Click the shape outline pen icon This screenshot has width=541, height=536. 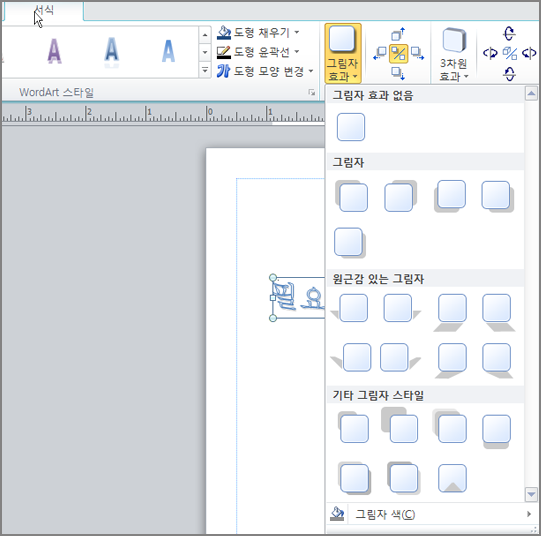pyautogui.click(x=224, y=52)
